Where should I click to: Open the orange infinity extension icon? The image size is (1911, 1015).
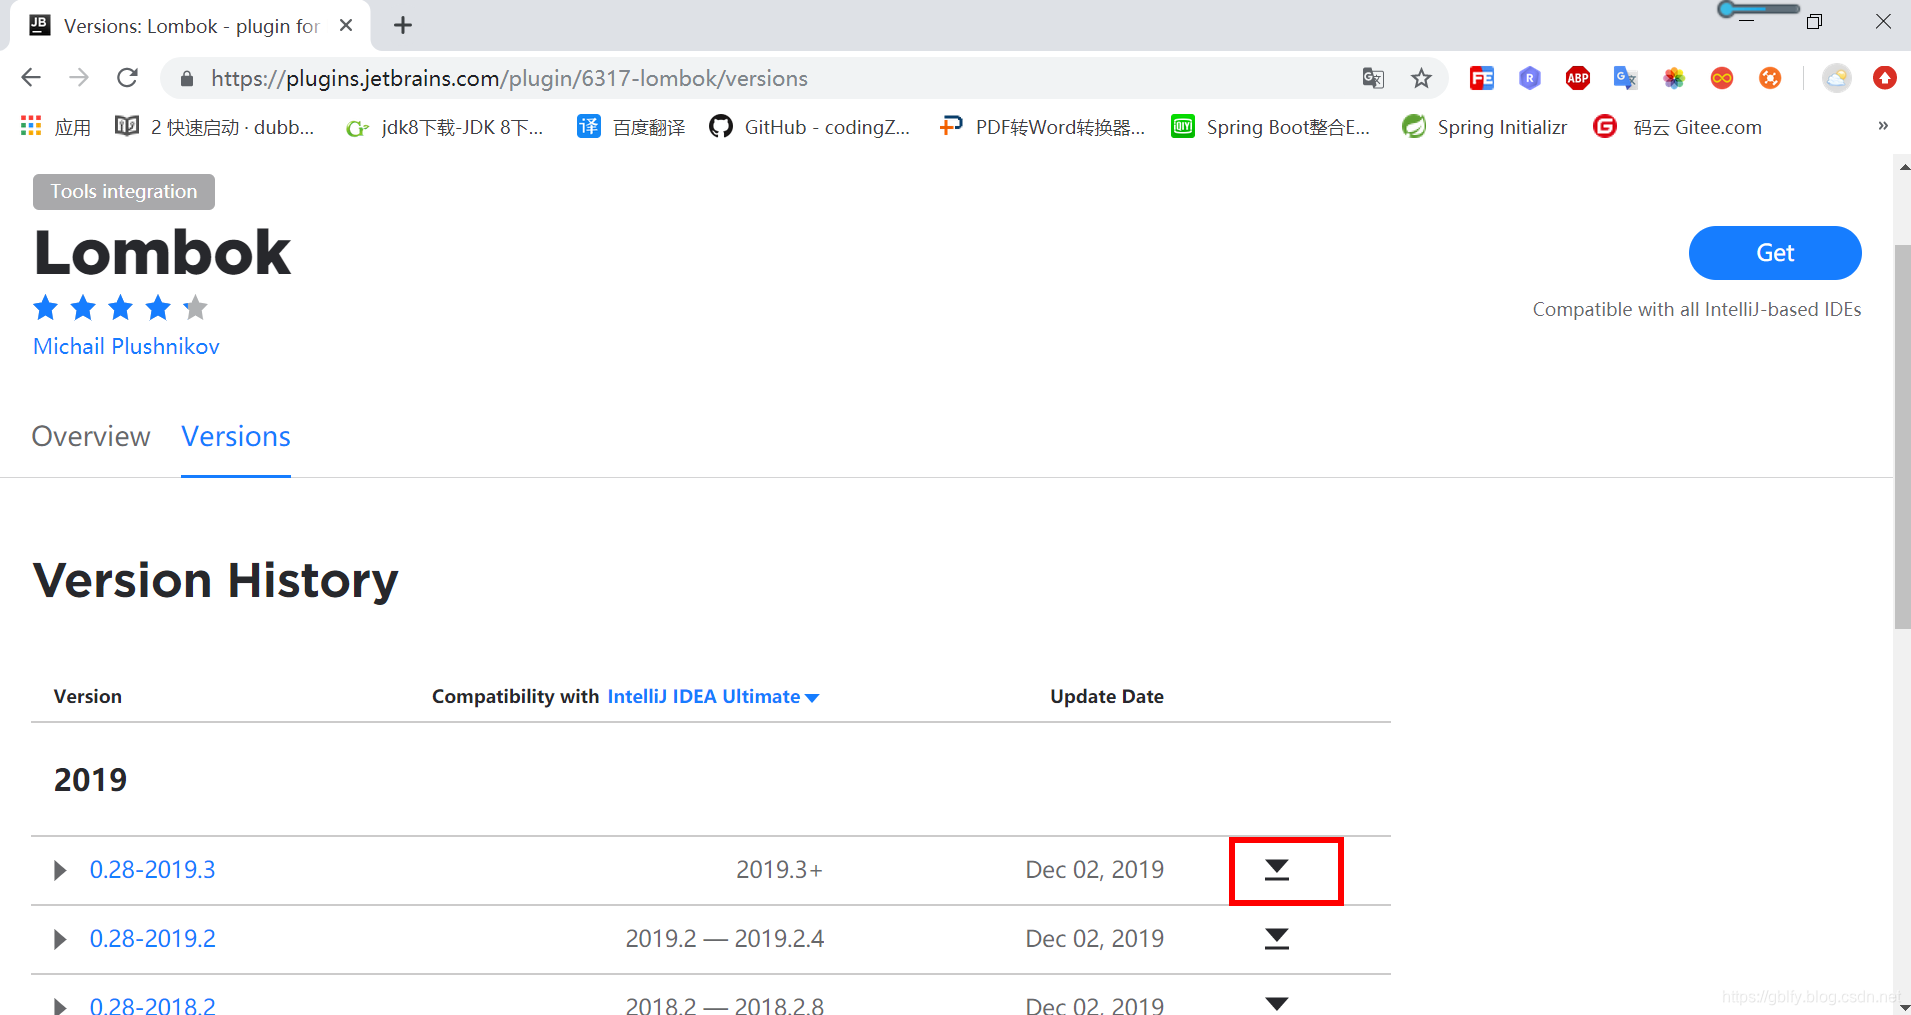click(1722, 78)
